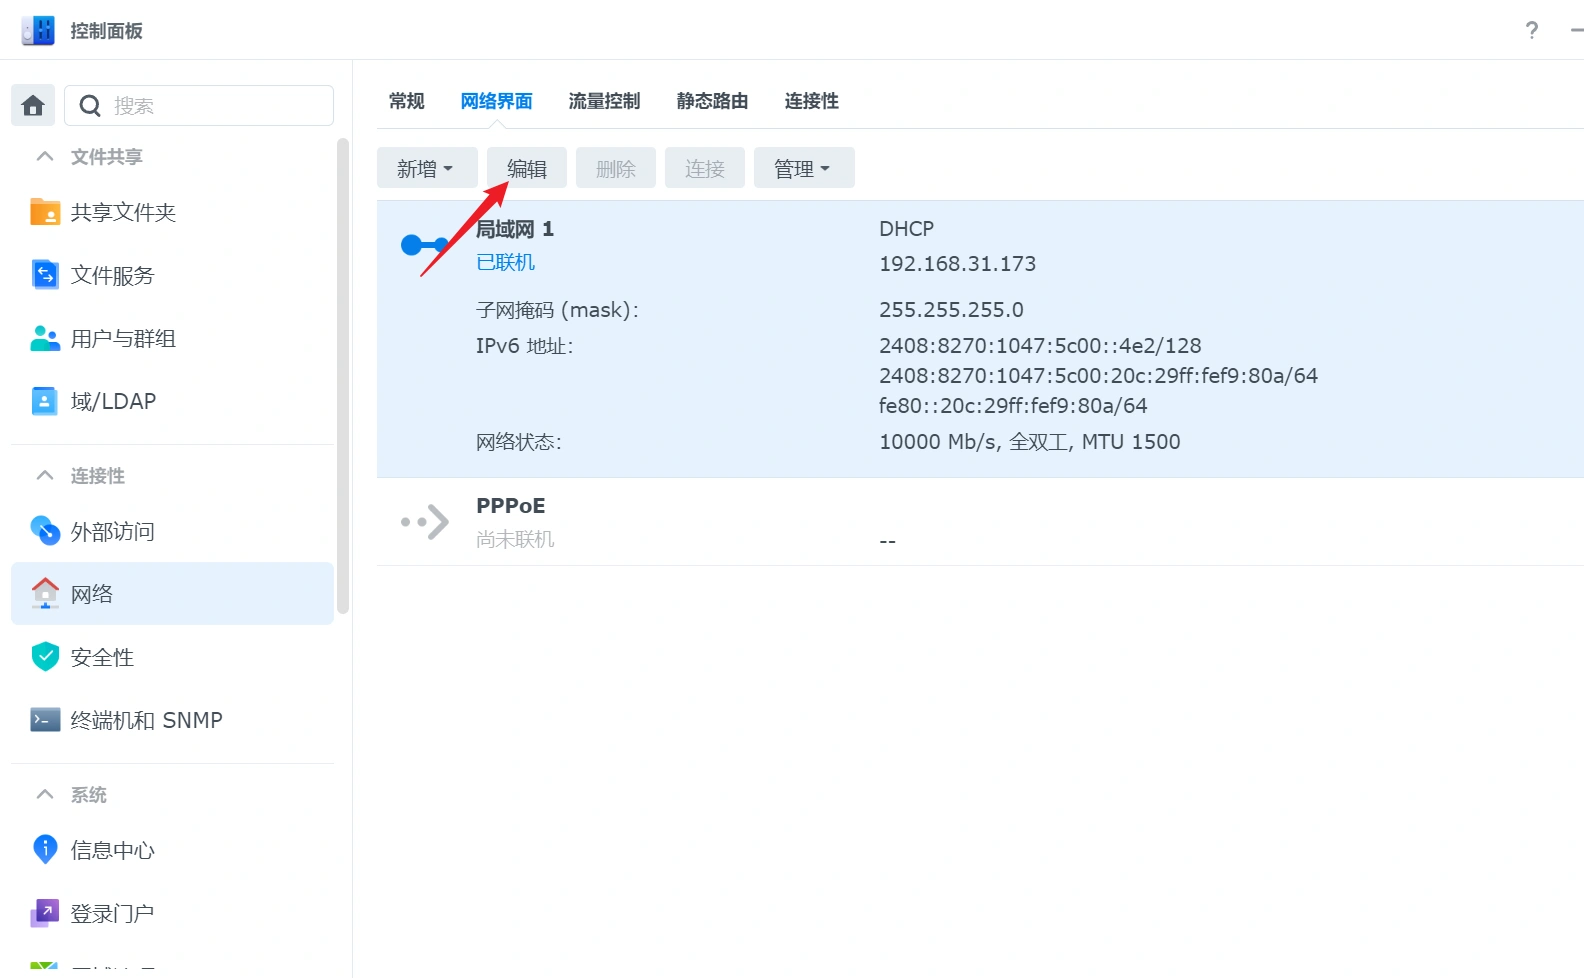The height and width of the screenshot is (978, 1584).
Task: Click the home icon in sidebar
Action: [33, 105]
